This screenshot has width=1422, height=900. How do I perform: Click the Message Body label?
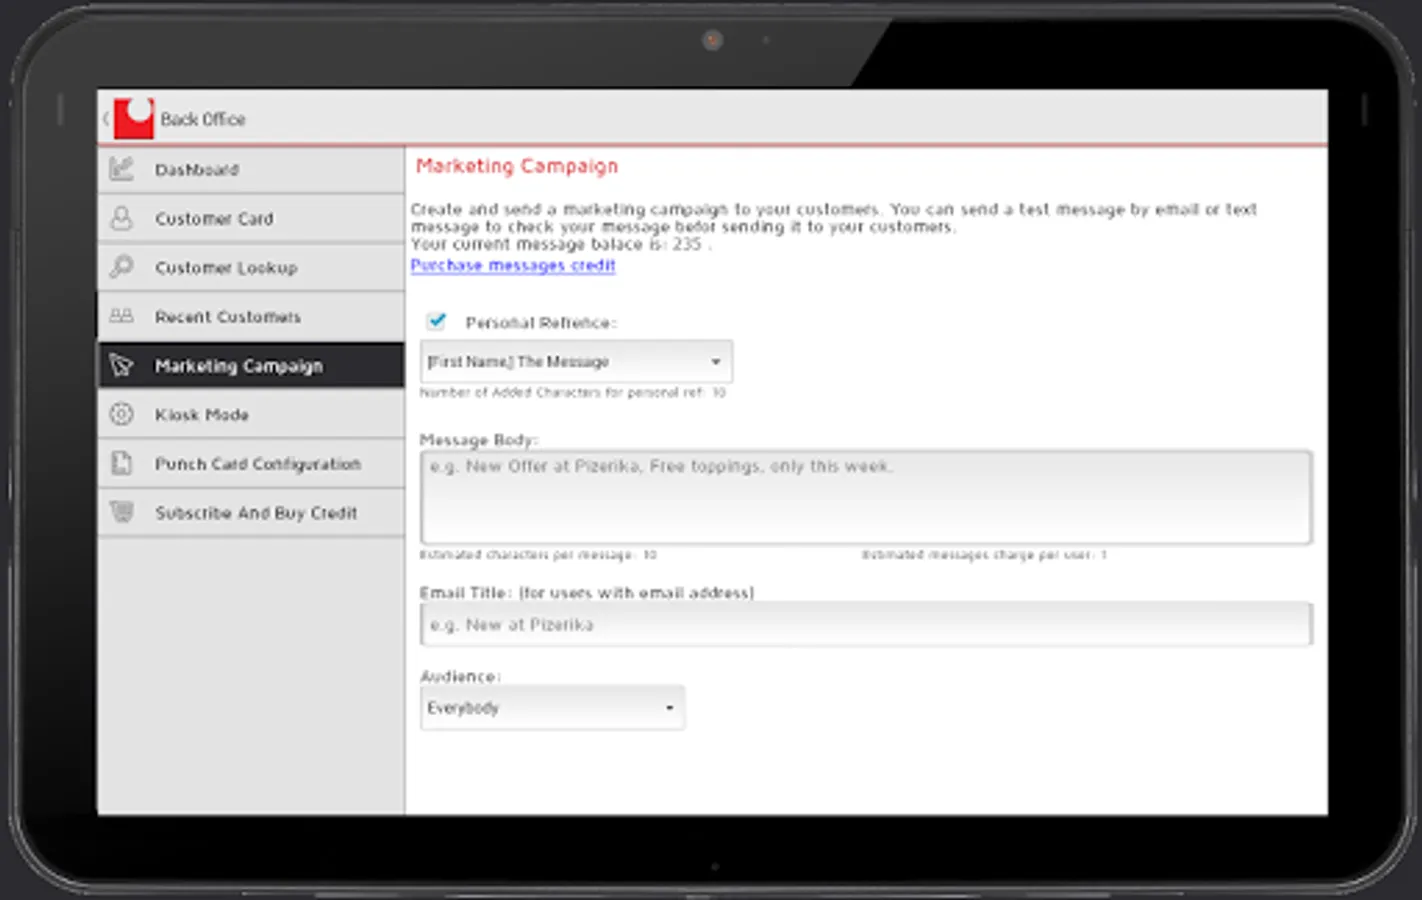pos(479,440)
